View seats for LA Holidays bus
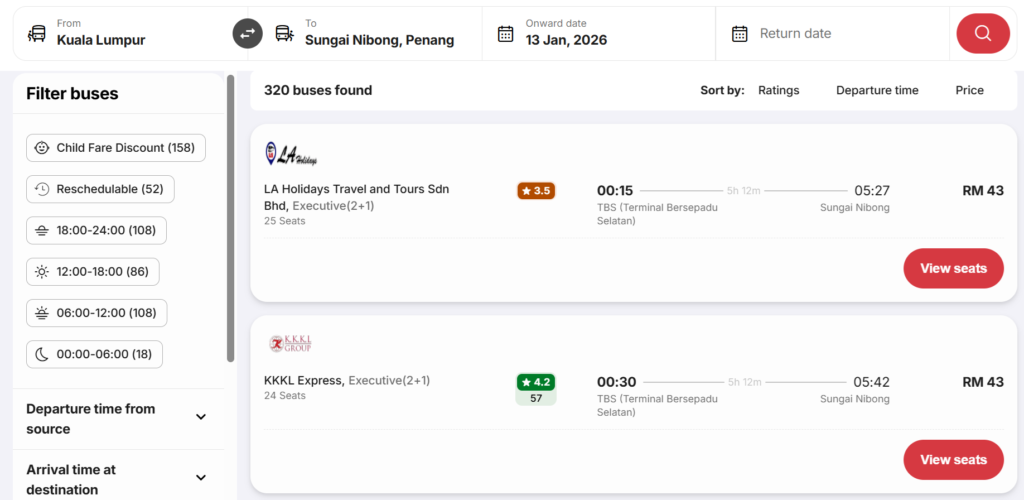This screenshot has height=500, width=1024. tap(952, 268)
